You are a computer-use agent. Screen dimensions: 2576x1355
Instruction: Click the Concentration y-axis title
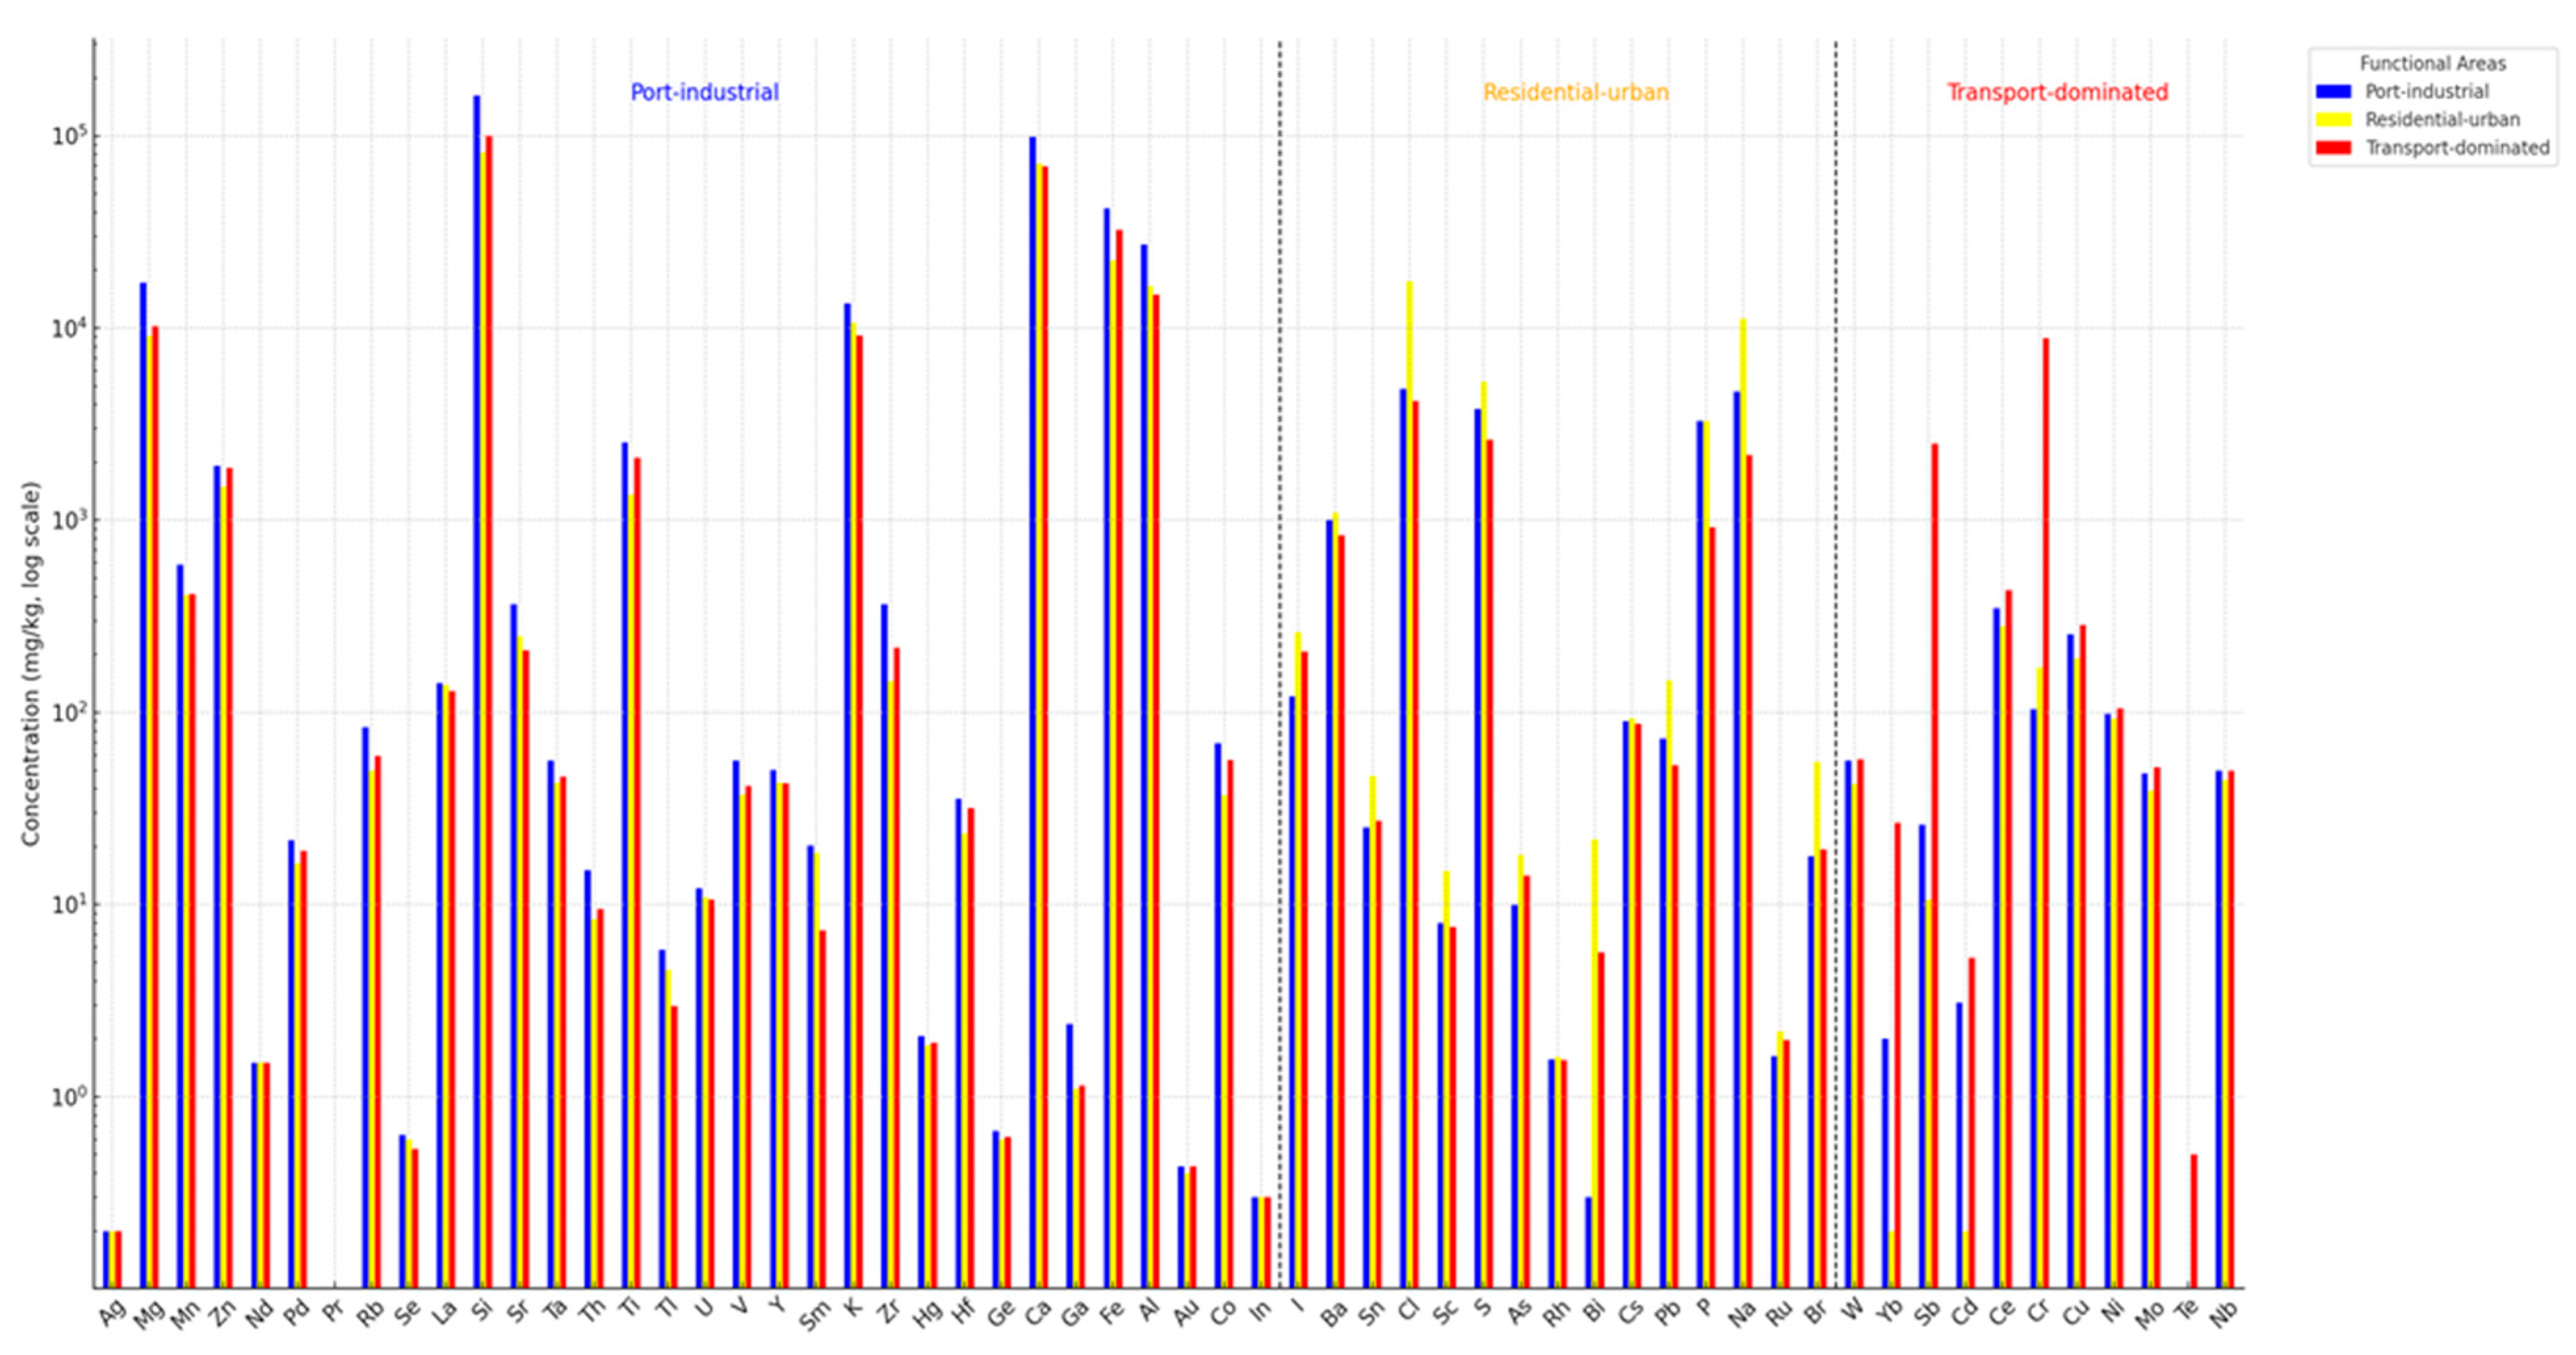(x=31, y=663)
